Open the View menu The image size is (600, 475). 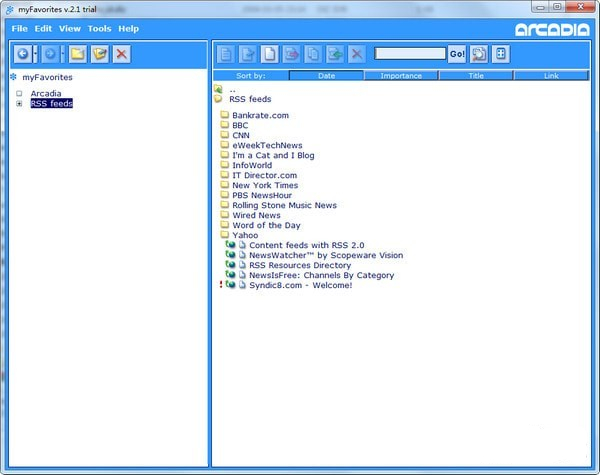point(70,29)
